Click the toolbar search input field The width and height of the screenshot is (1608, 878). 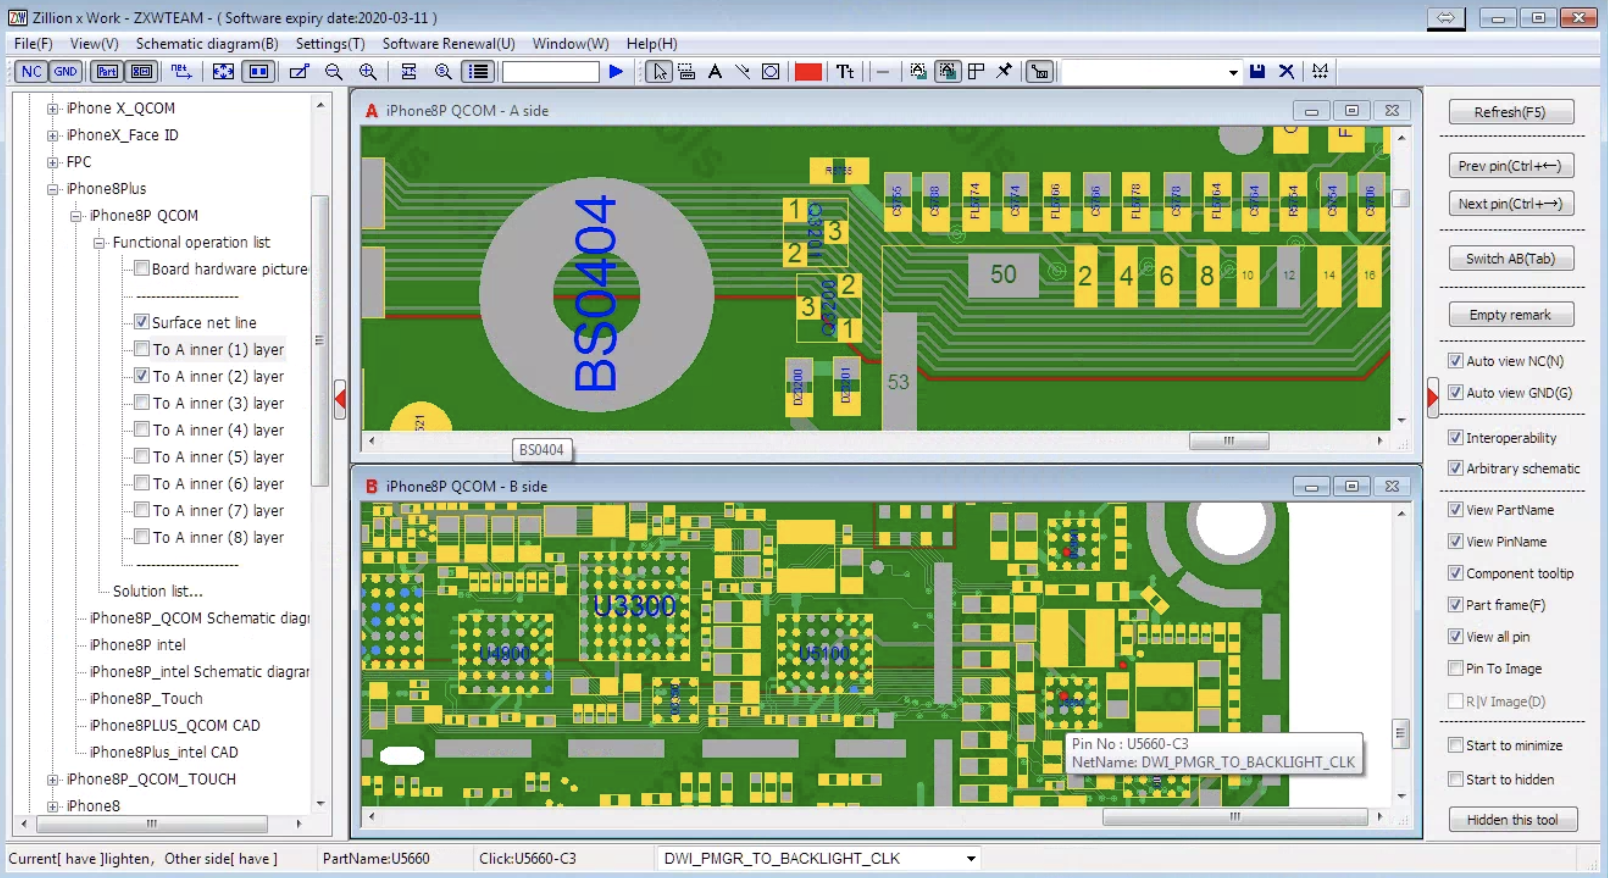(x=550, y=72)
